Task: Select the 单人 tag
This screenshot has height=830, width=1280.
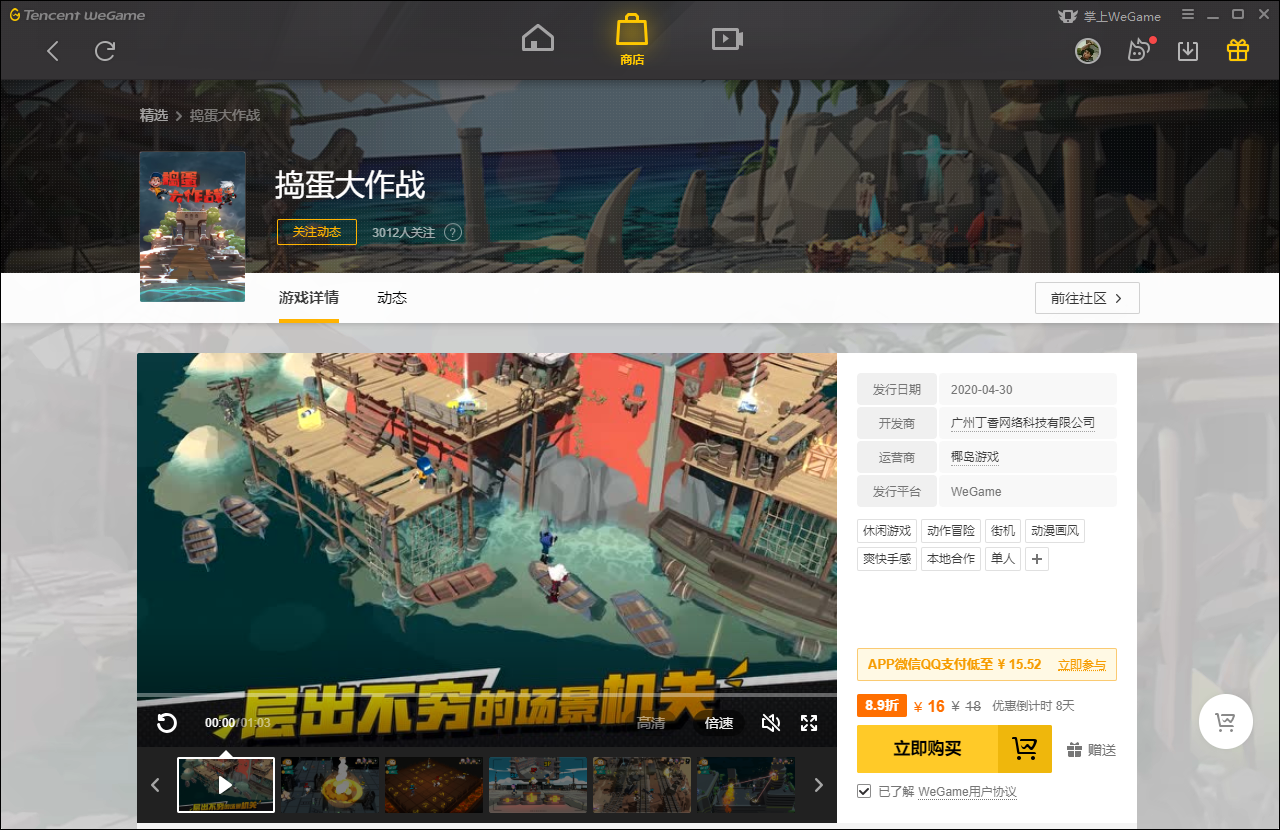Action: [x=1003, y=559]
